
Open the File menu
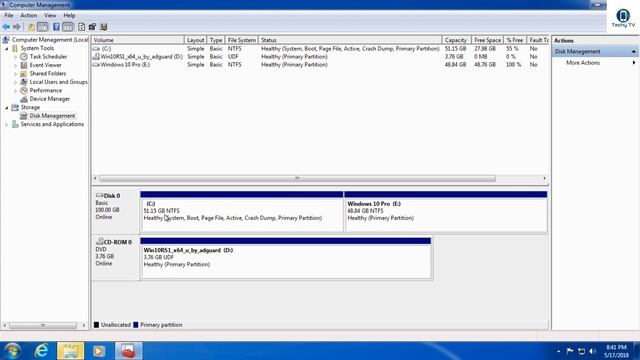click(9, 16)
